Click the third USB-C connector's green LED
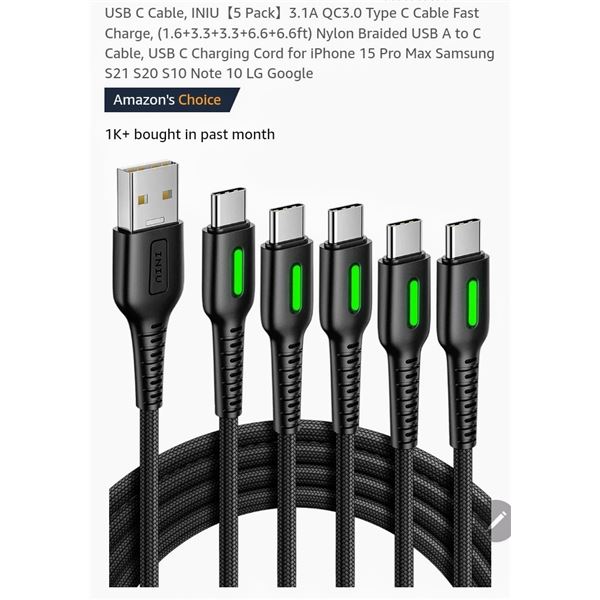The image size is (600, 600). [355, 289]
